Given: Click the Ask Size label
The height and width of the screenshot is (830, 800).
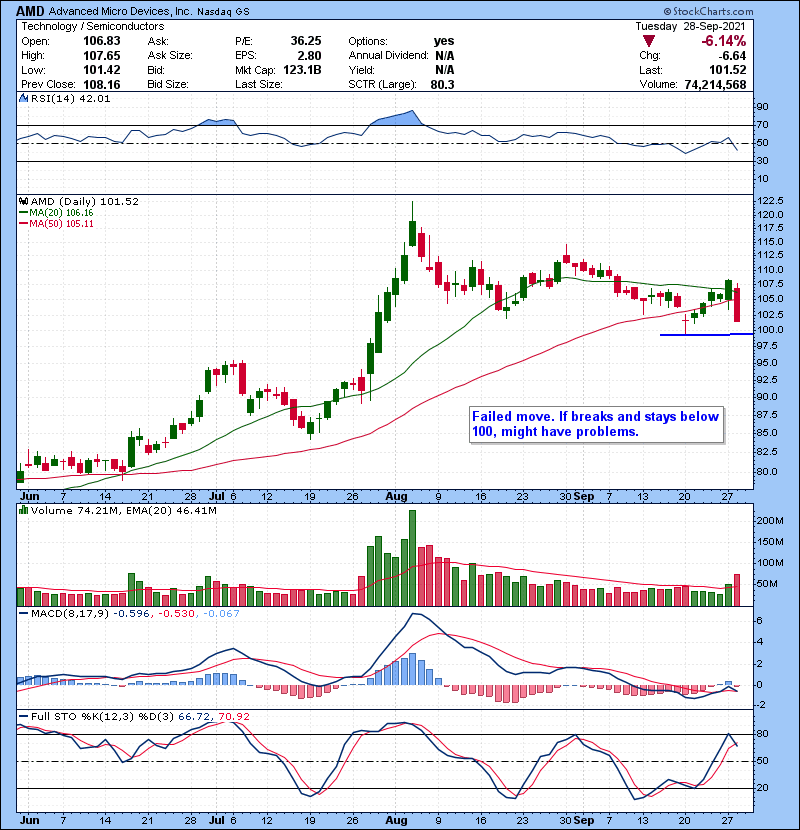Looking at the screenshot, I should [x=170, y=56].
